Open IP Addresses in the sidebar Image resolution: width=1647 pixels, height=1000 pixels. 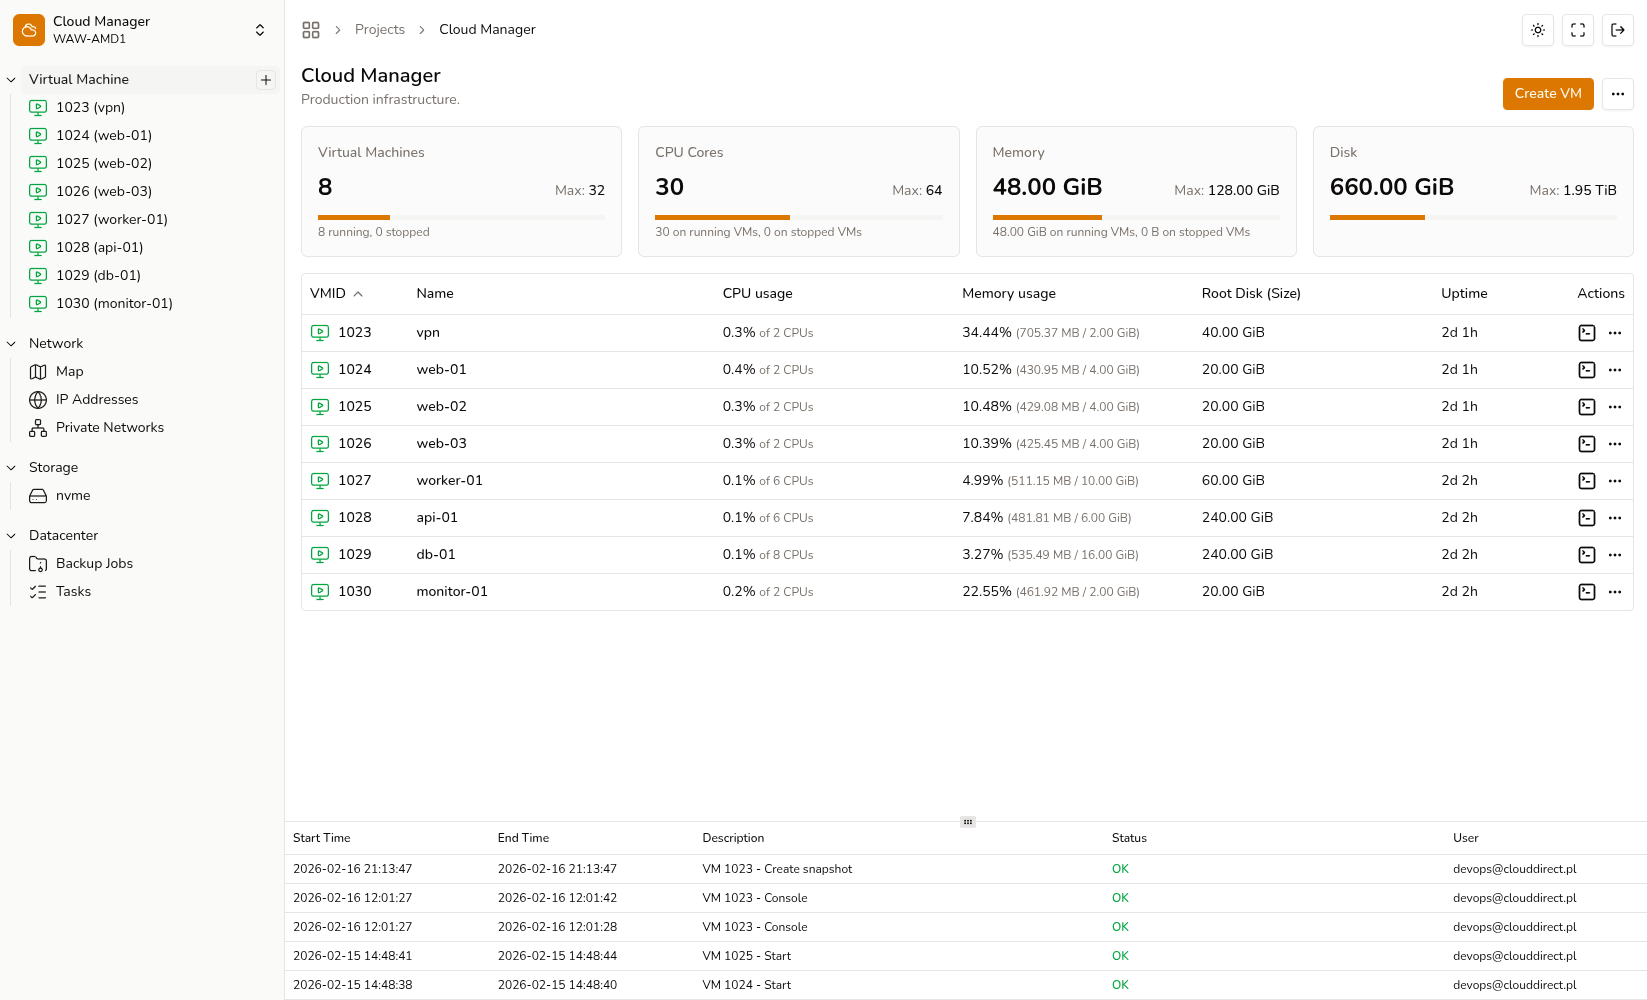click(x=97, y=399)
